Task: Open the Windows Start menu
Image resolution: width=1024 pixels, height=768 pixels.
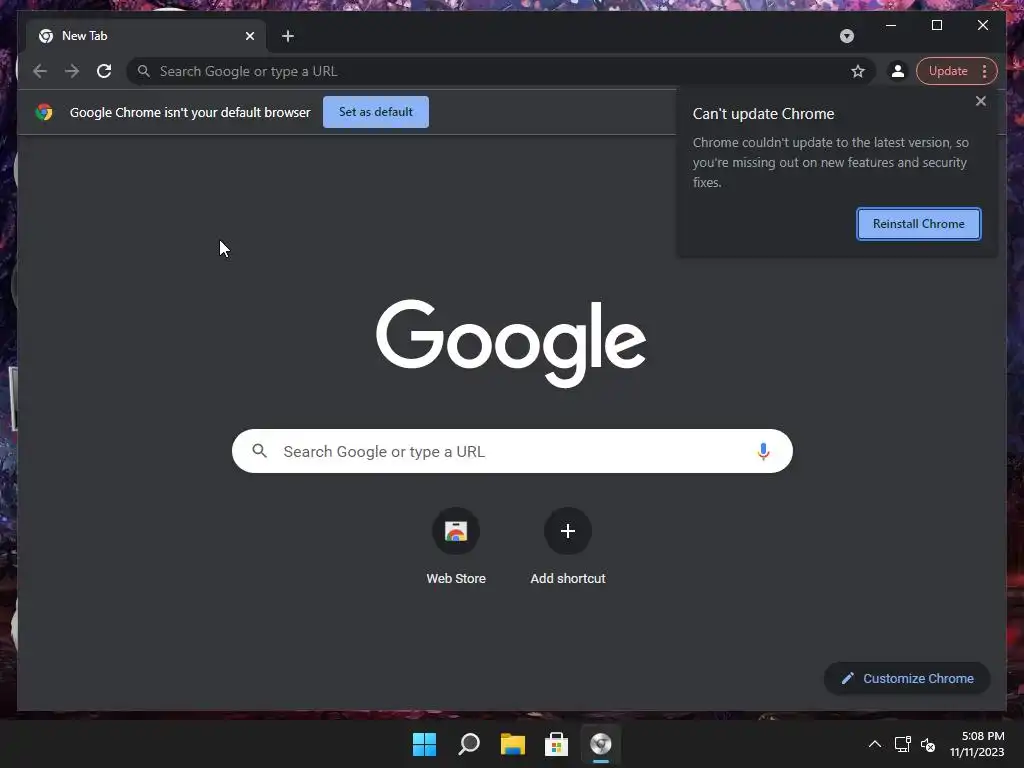Action: pyautogui.click(x=424, y=744)
